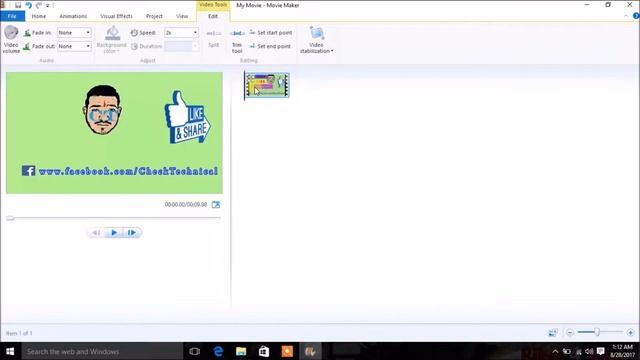Open the Visual Effects tab

116,16
